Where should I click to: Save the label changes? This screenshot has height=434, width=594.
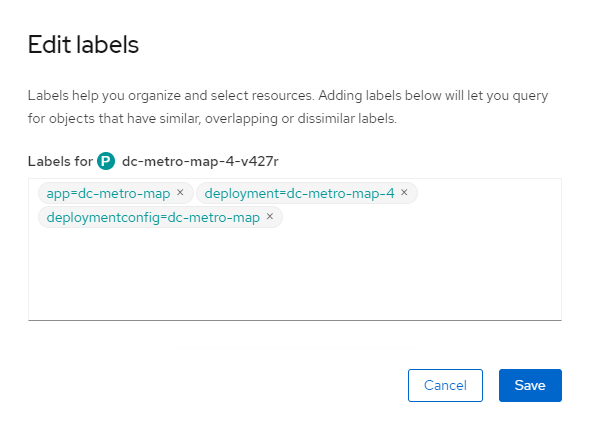(530, 385)
